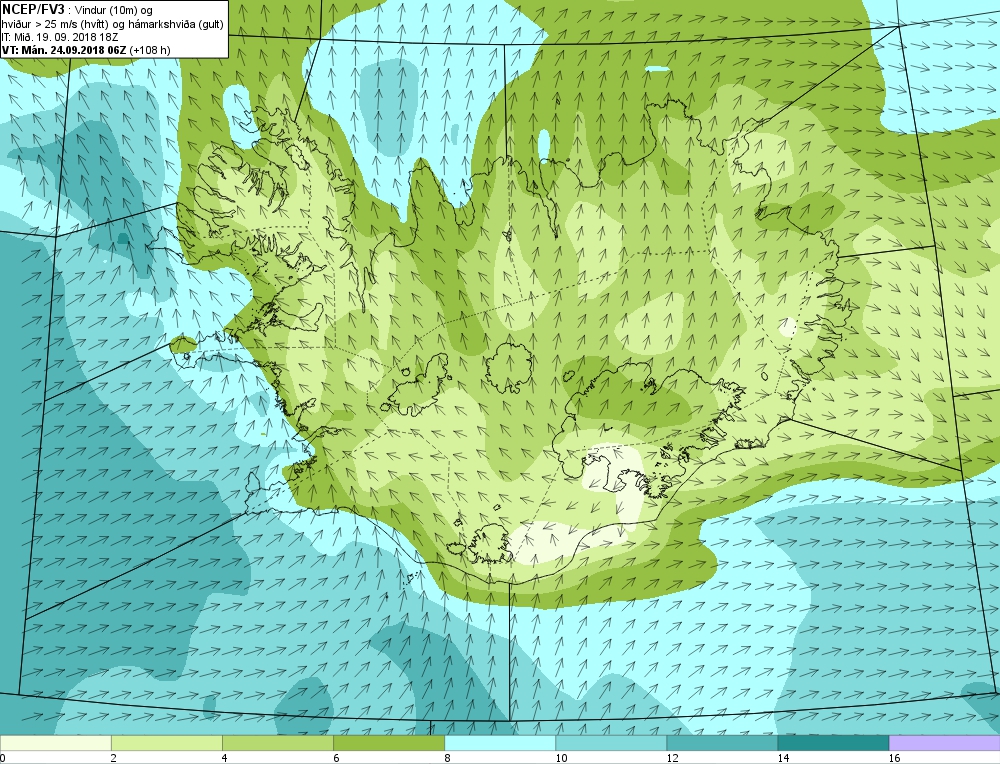Click the legend value label '4'

coord(225,758)
